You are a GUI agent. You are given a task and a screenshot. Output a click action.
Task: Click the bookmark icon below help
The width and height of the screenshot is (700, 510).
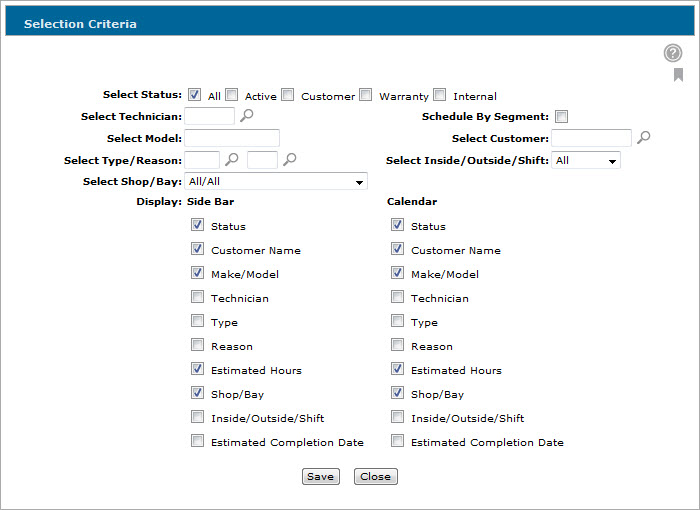click(x=678, y=75)
